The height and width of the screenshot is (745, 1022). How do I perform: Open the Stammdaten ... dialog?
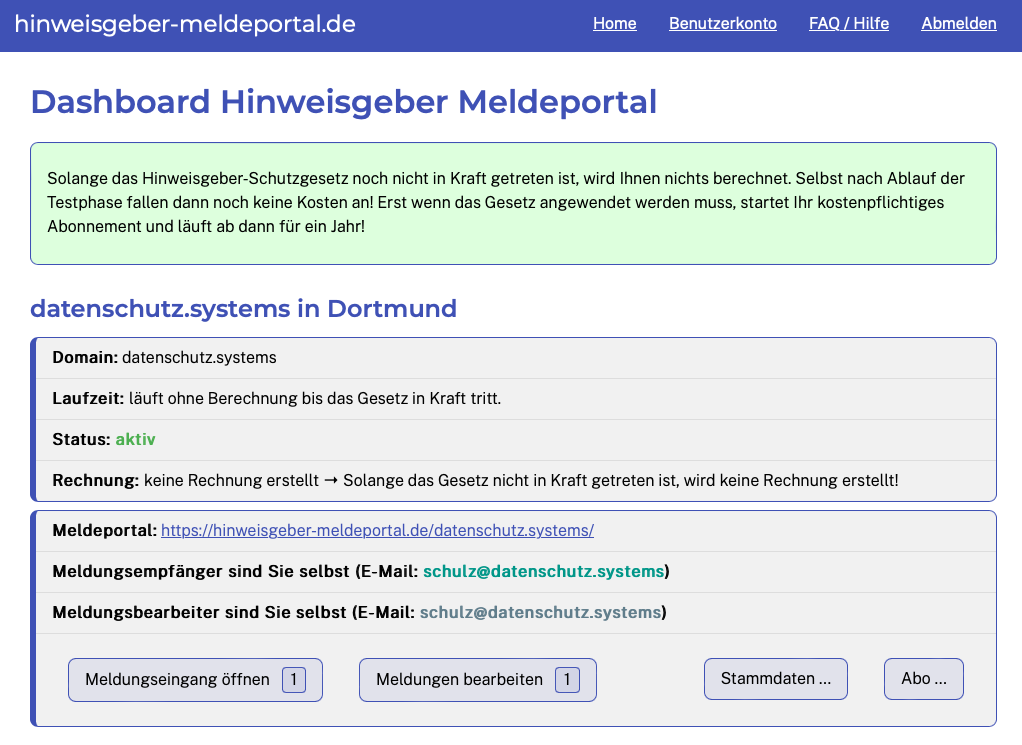coord(775,679)
